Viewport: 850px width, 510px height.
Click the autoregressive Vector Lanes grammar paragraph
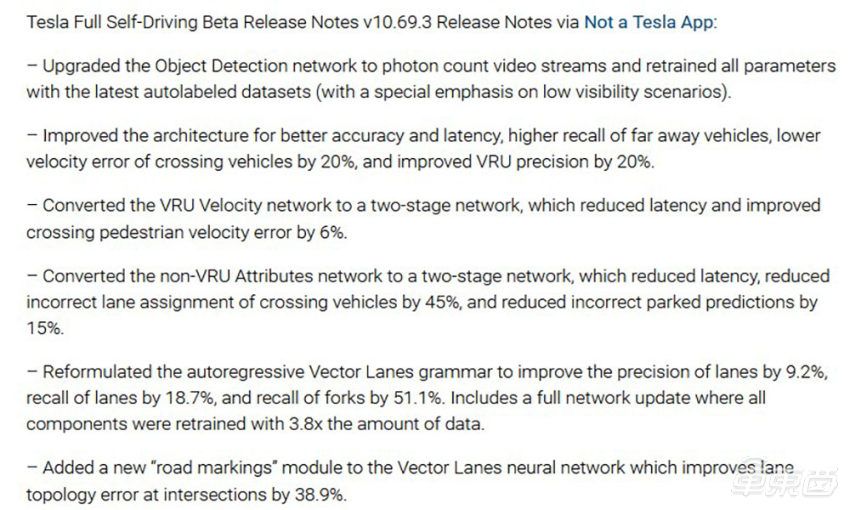pyautogui.click(x=427, y=398)
